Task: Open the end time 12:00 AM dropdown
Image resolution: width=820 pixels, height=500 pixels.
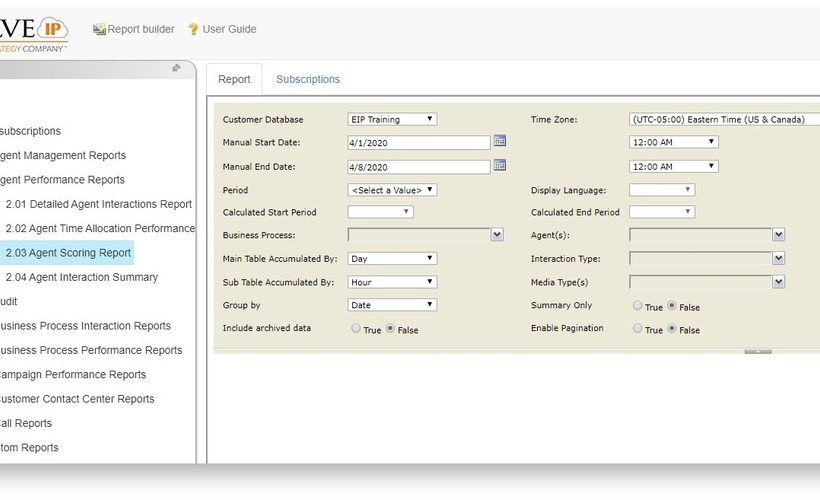Action: pyautogui.click(x=674, y=166)
